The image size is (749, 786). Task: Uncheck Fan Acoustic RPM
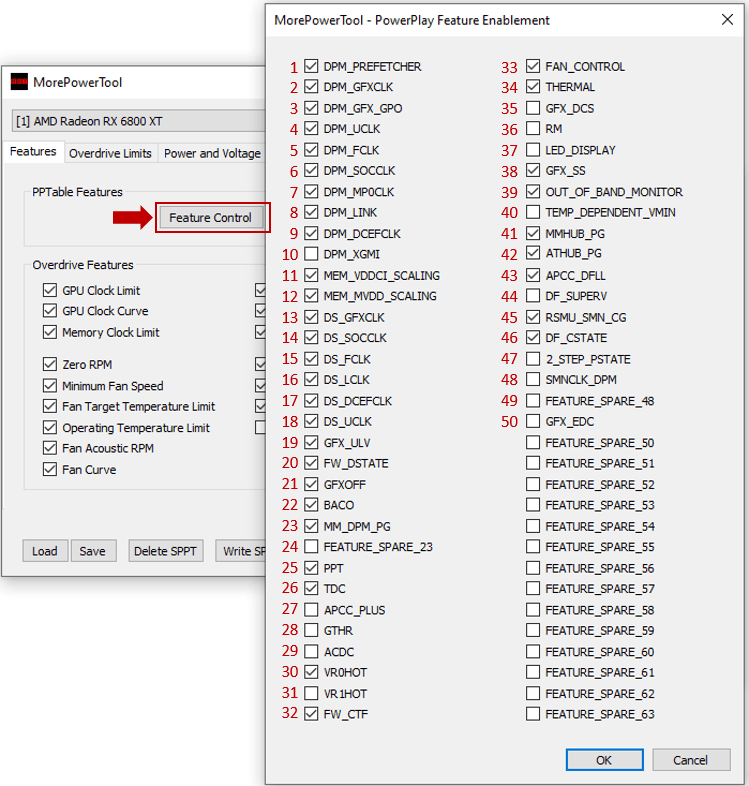[50, 448]
